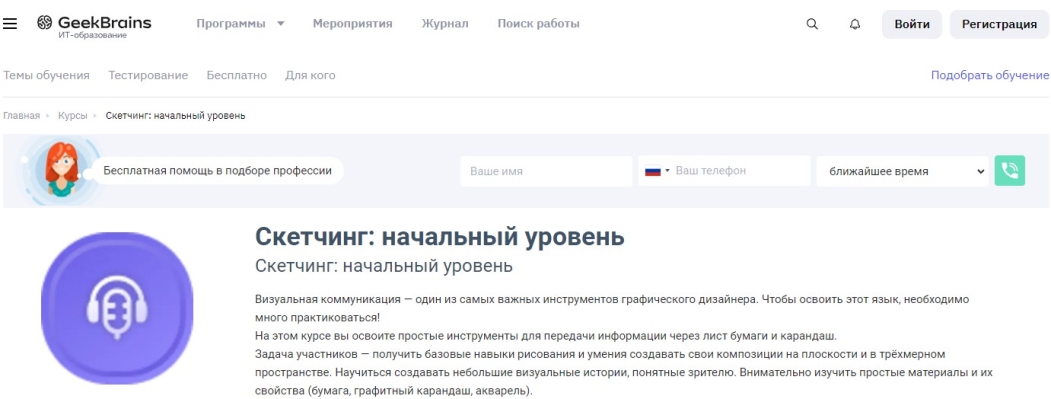The height and width of the screenshot is (399, 1051).
Task: Open notifications bell icon
Action: [x=855, y=24]
